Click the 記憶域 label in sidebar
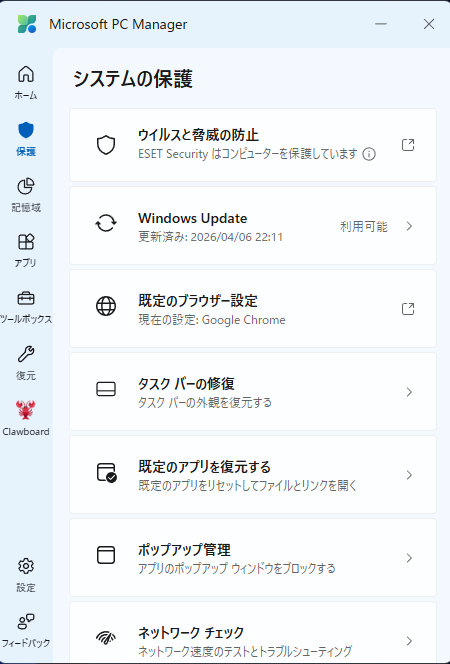Screen dimensions: 450x664 26,208
